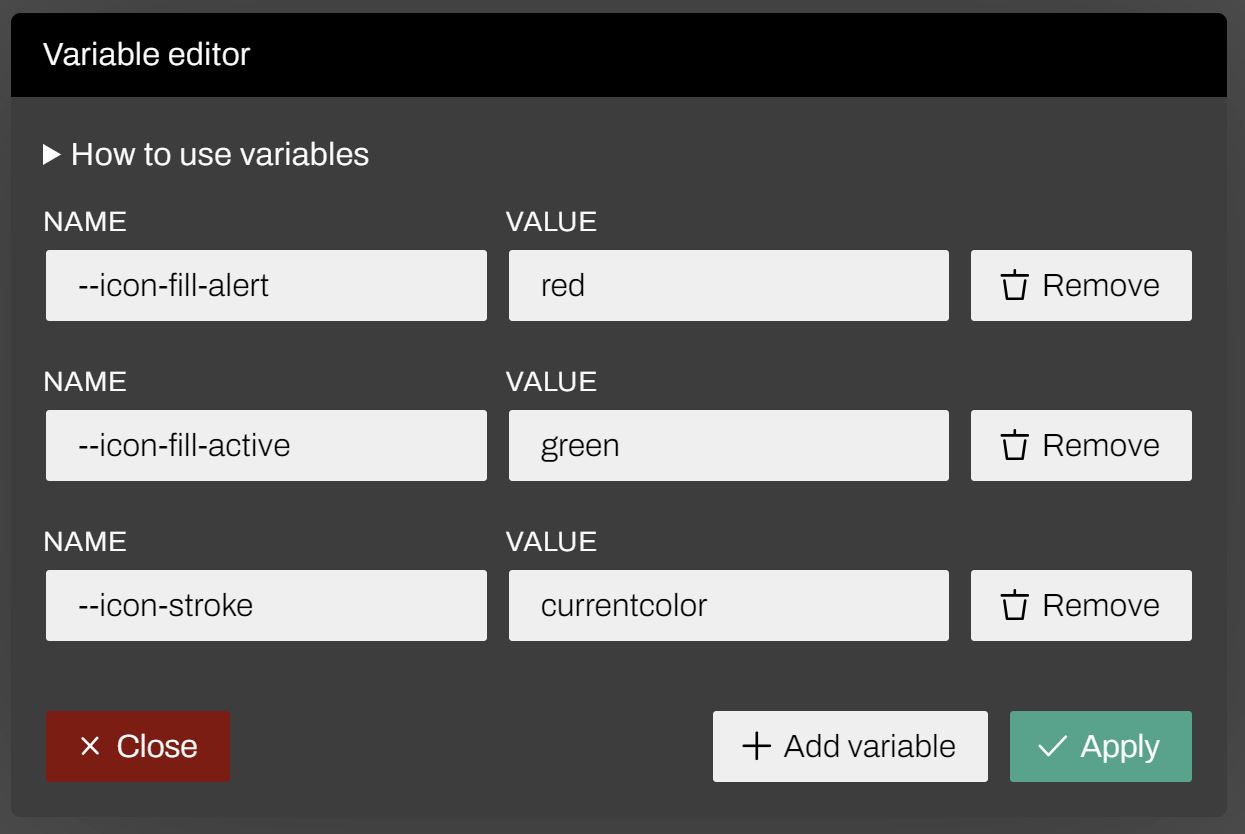Click the trash icon for --icon-fill-active
The height and width of the screenshot is (834, 1245).
(x=1015, y=445)
